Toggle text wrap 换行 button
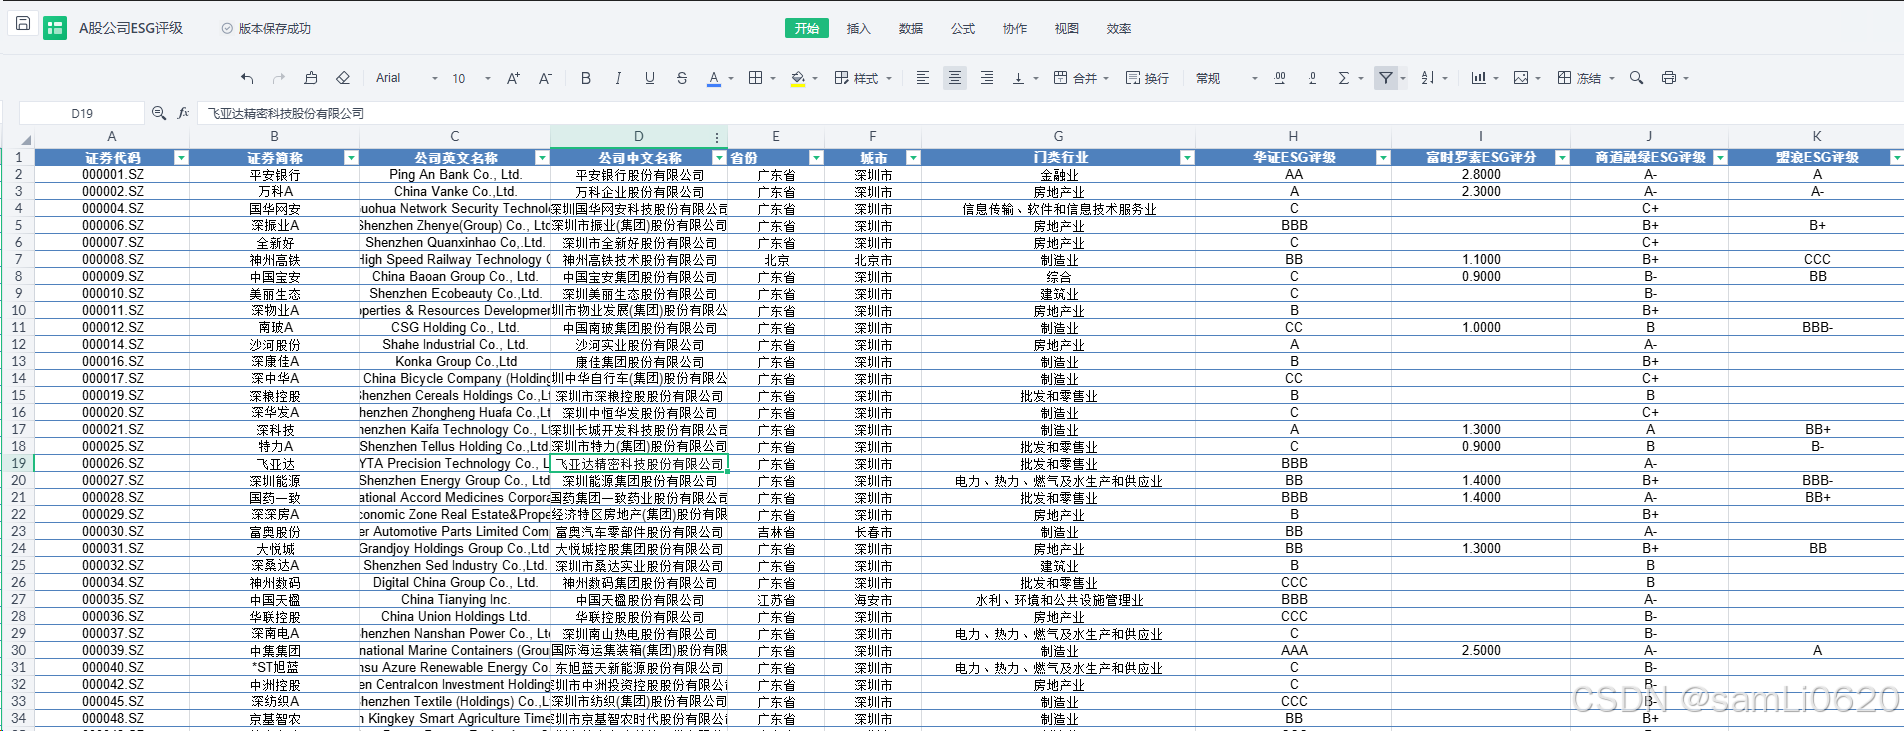The height and width of the screenshot is (731, 1904). coord(1147,78)
